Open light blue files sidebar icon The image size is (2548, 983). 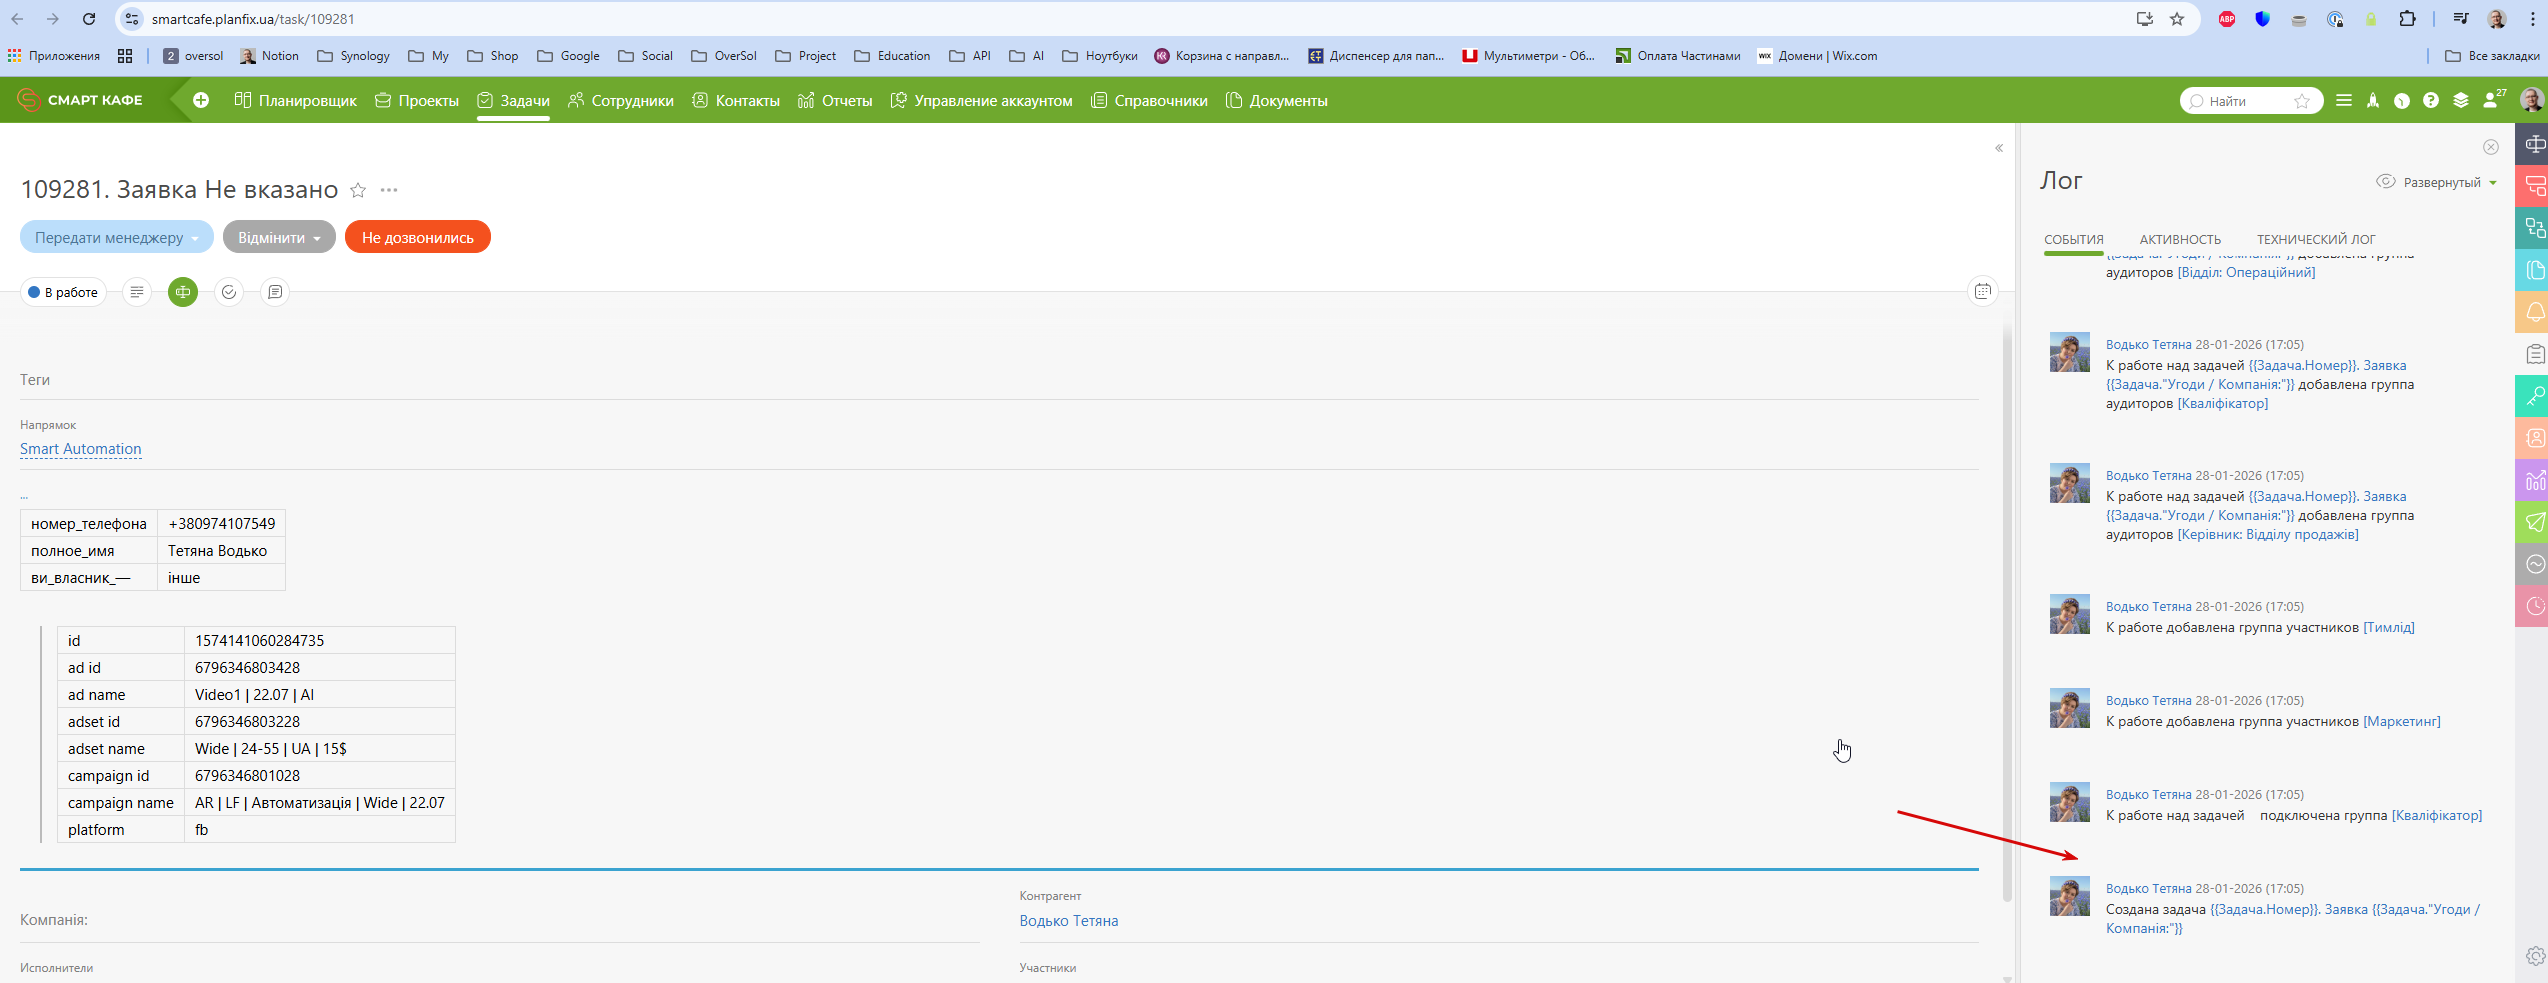[2532, 271]
